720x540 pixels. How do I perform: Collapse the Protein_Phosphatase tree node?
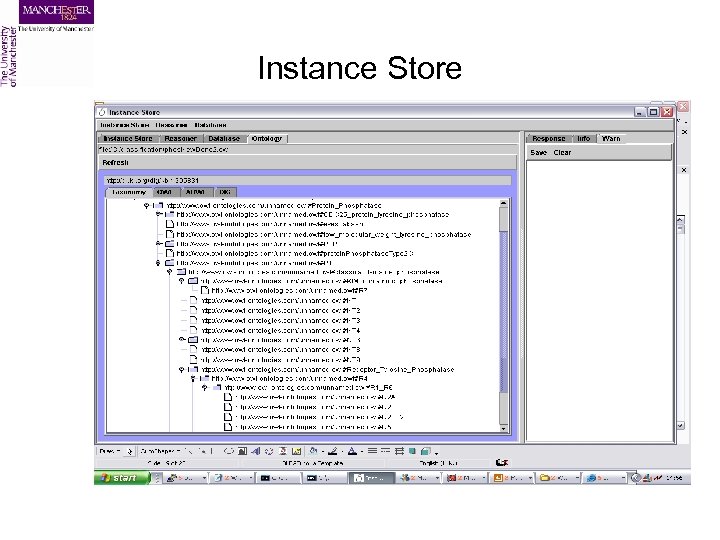(x=146, y=206)
